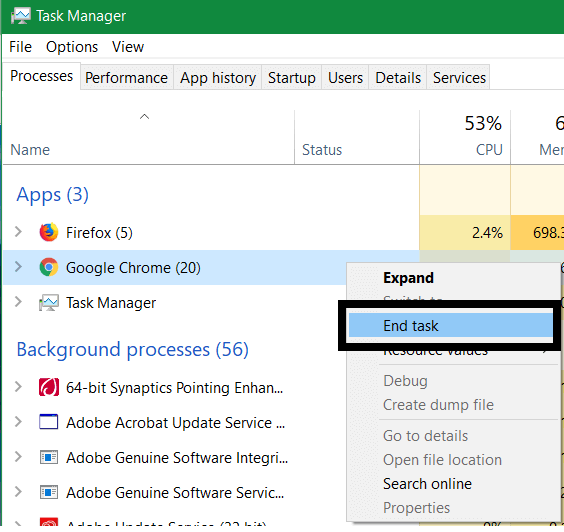Sort by the 53% CPU column header
This screenshot has width=564, height=532.
pos(465,138)
